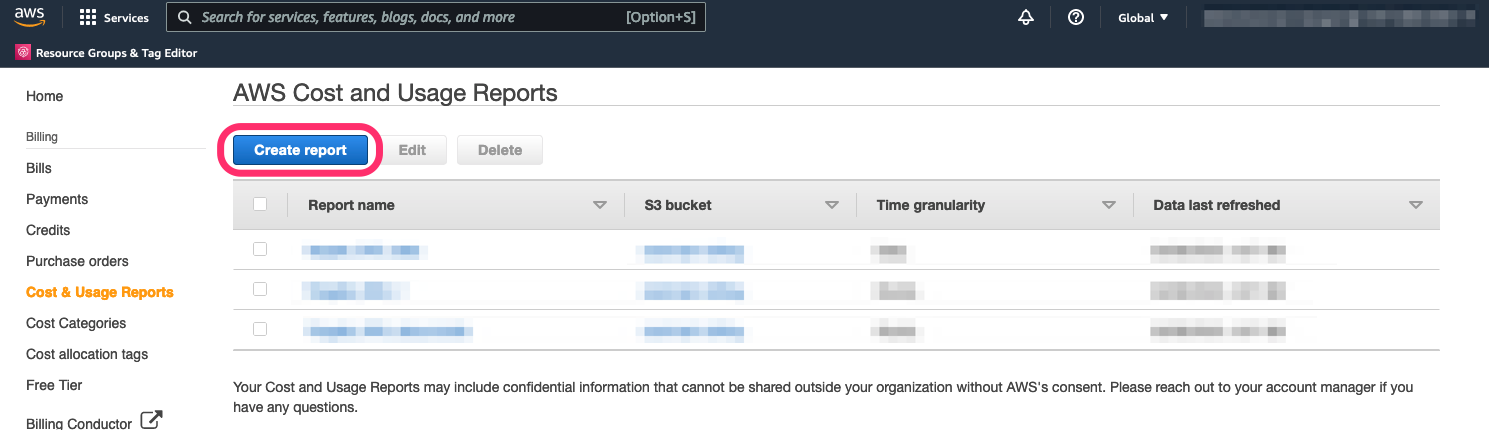The width and height of the screenshot is (1489, 430).
Task: Open the AWS logo home link
Action: [30, 17]
